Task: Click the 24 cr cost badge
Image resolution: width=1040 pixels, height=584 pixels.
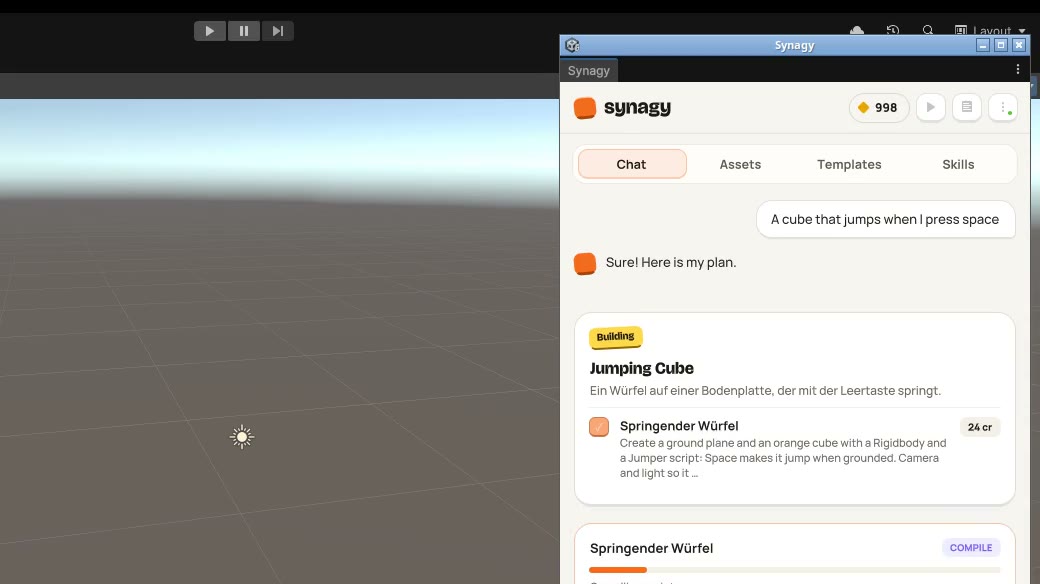Action: (x=980, y=427)
